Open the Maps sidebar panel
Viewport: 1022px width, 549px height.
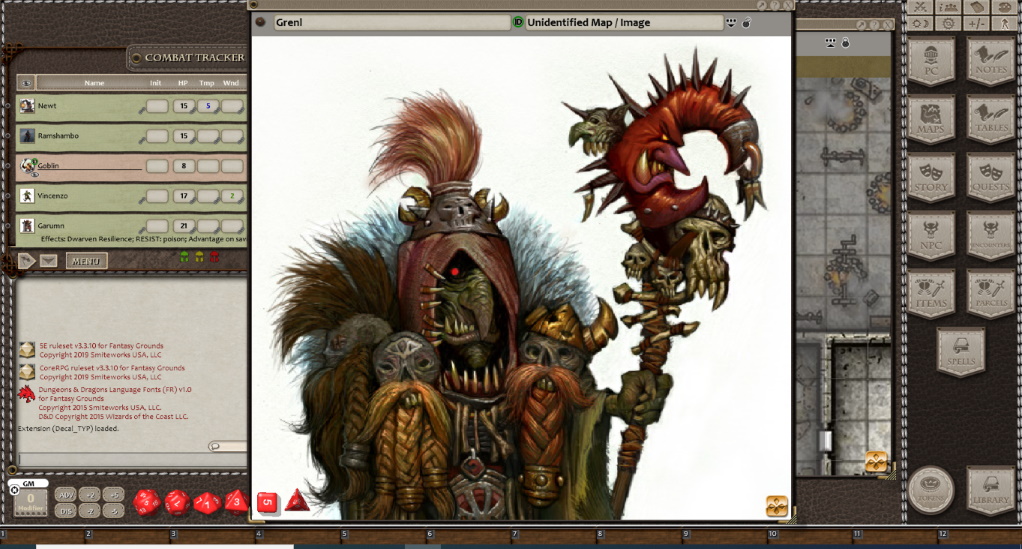[x=931, y=120]
